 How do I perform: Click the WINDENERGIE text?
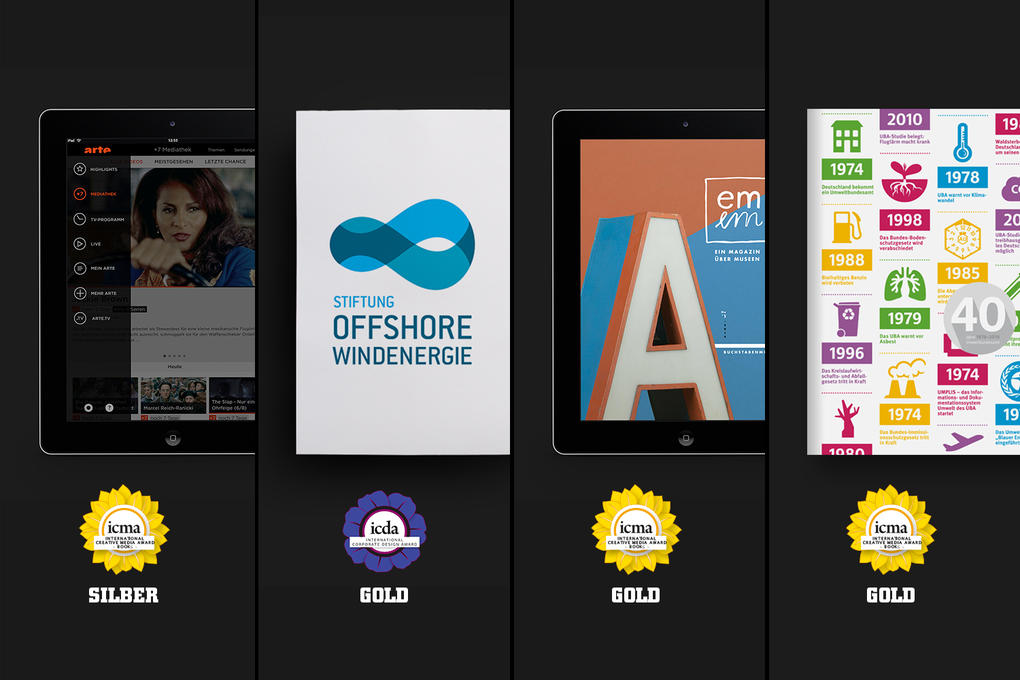(402, 356)
